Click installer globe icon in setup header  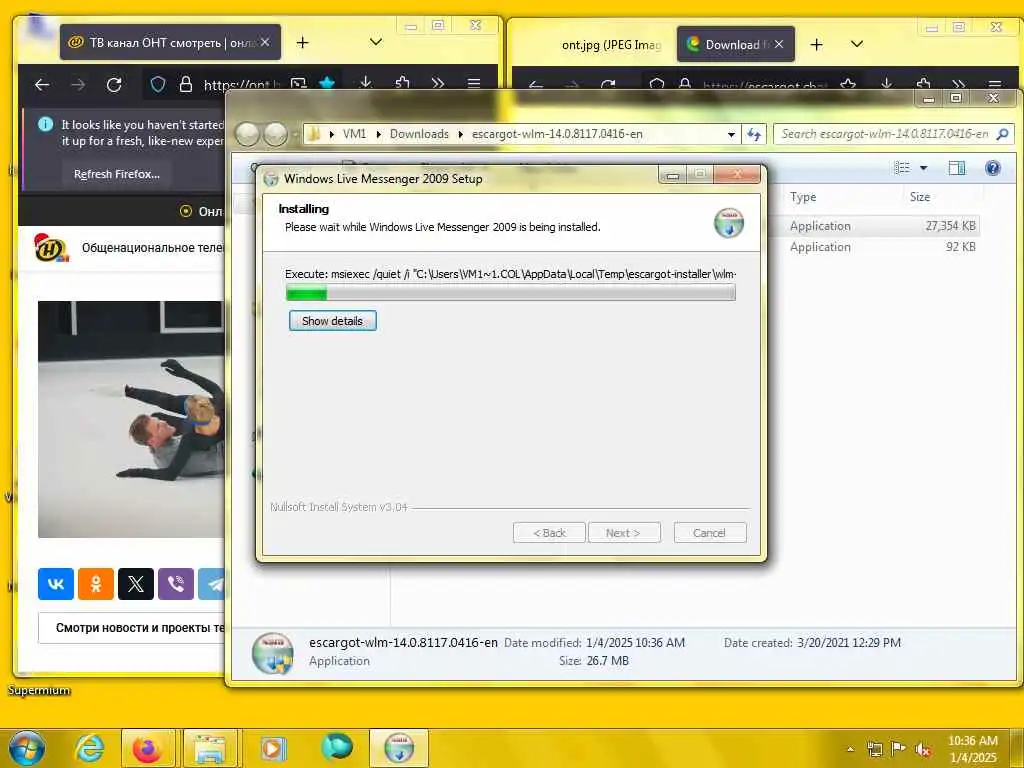pyautogui.click(x=729, y=223)
